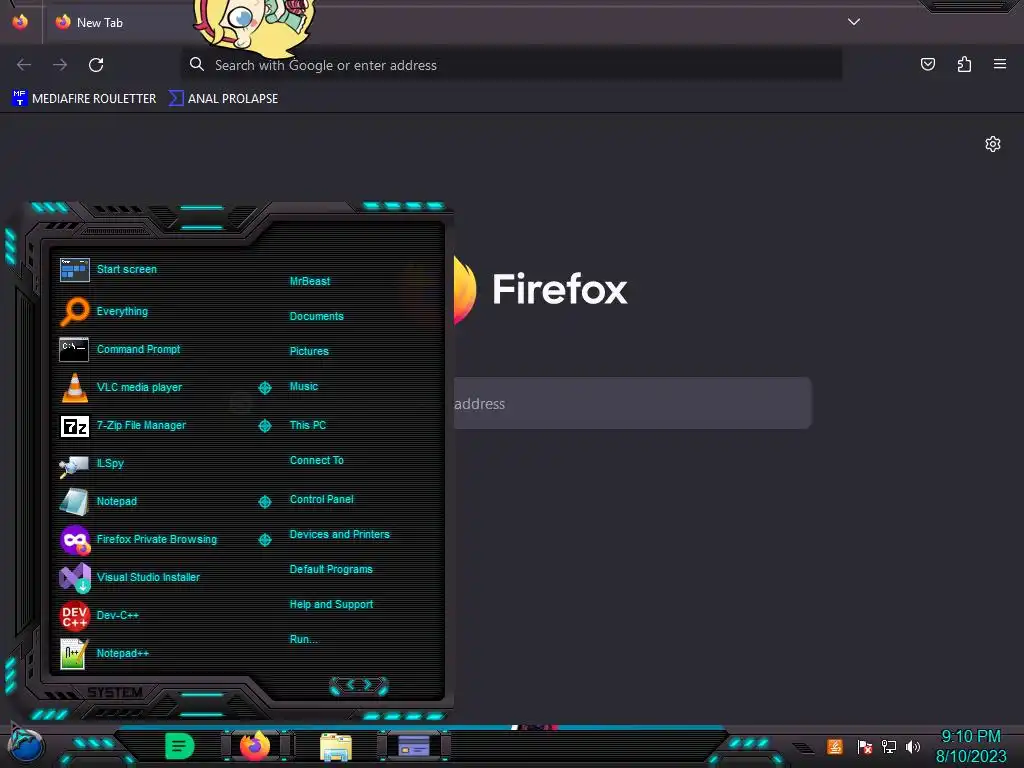The image size is (1024, 768).
Task: Open Firefox application hamburger menu
Action: (x=1000, y=64)
